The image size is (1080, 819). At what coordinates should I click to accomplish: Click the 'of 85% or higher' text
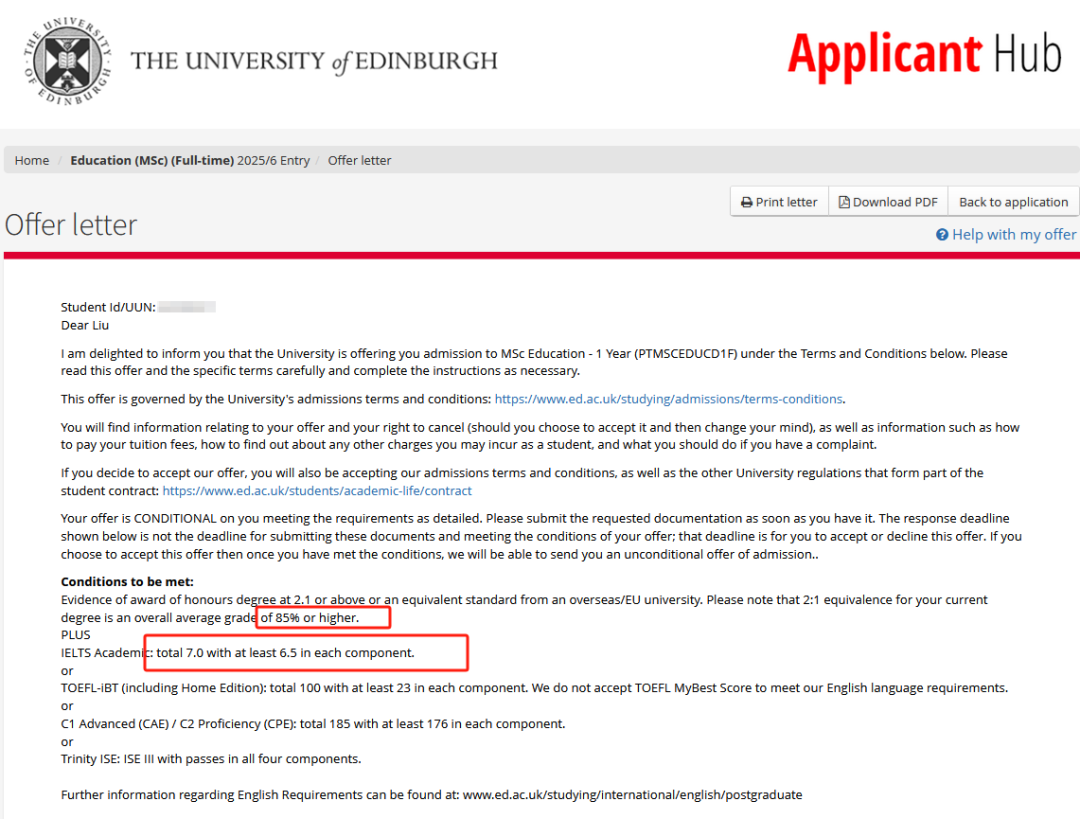[309, 617]
